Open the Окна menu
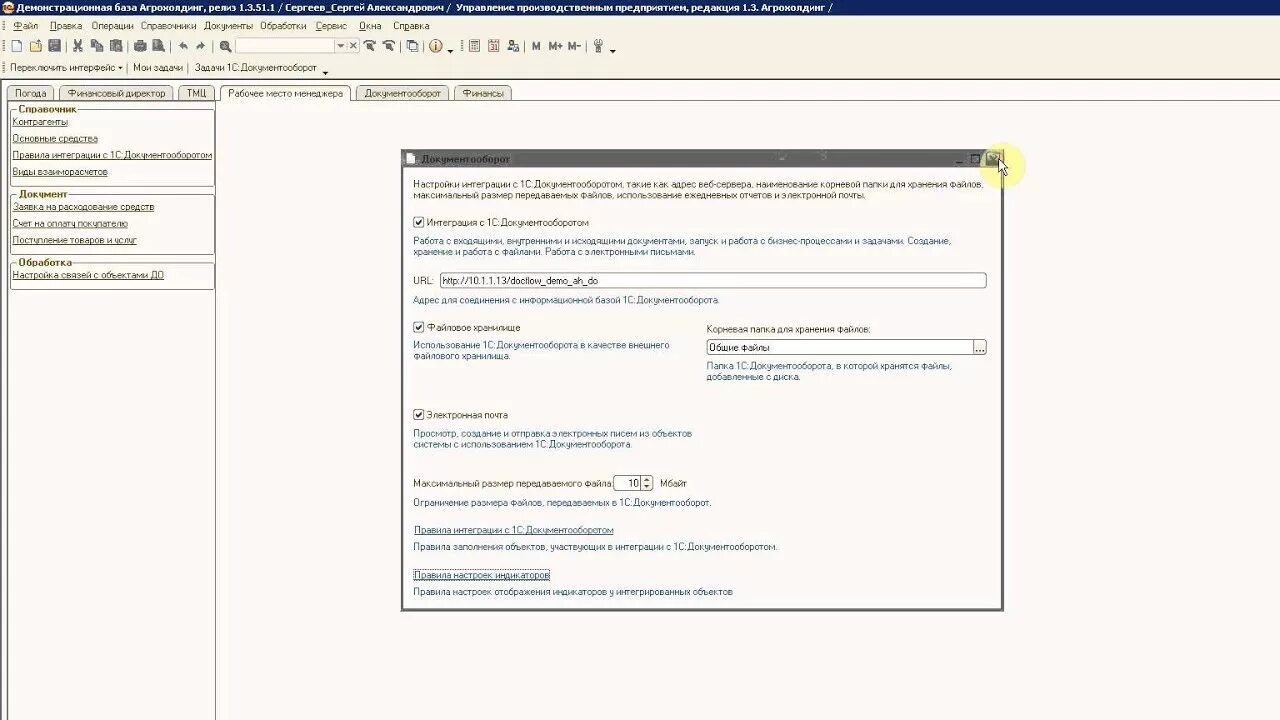 (x=370, y=26)
